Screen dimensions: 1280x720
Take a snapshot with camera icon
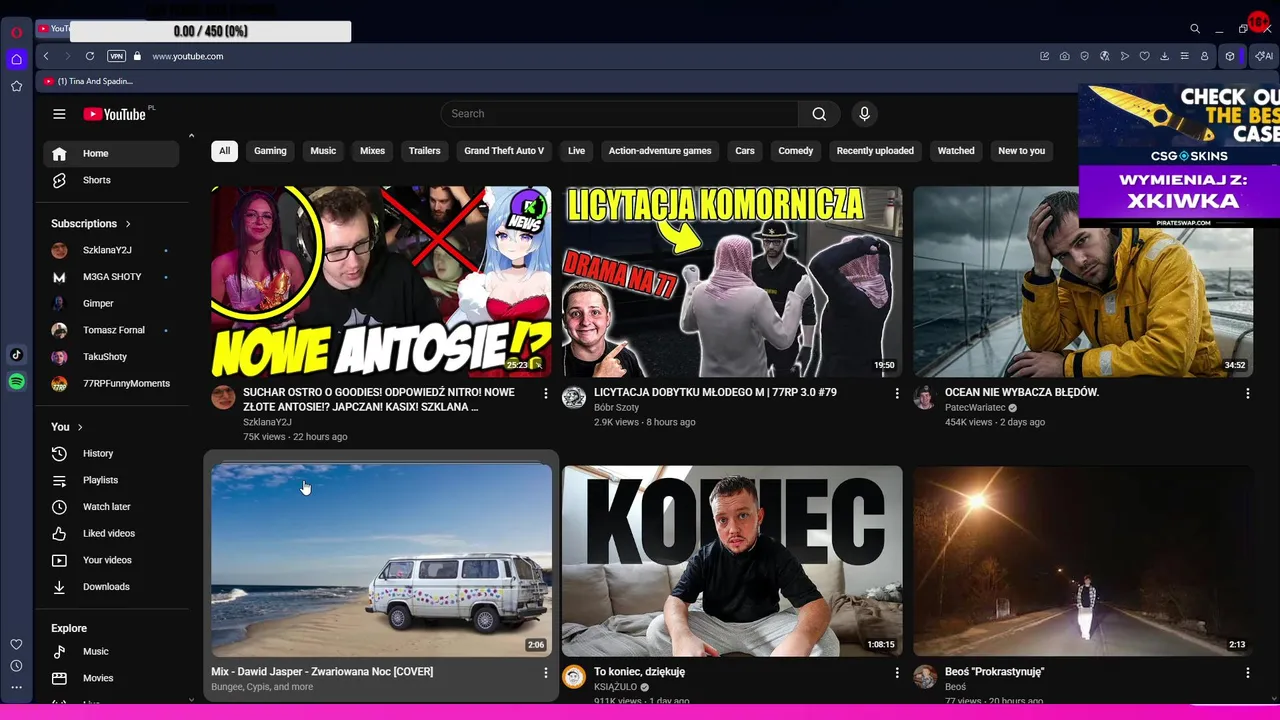pos(1064,56)
